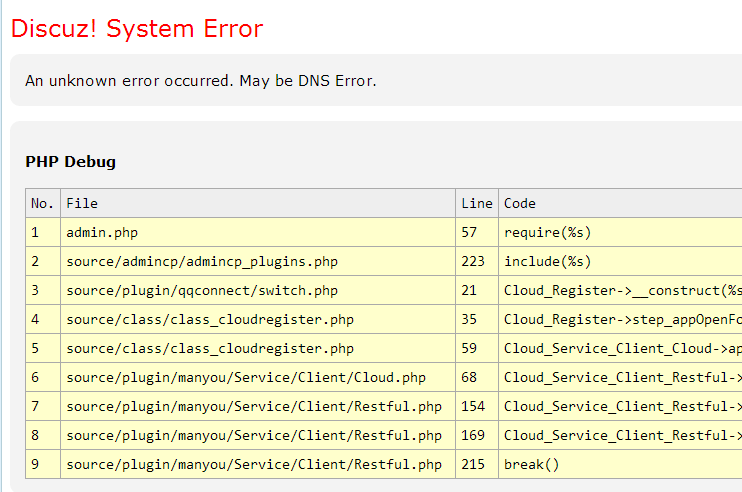Select the 'include(%s)' code cell
Screen dimensions: 742x492
click(x=620, y=261)
